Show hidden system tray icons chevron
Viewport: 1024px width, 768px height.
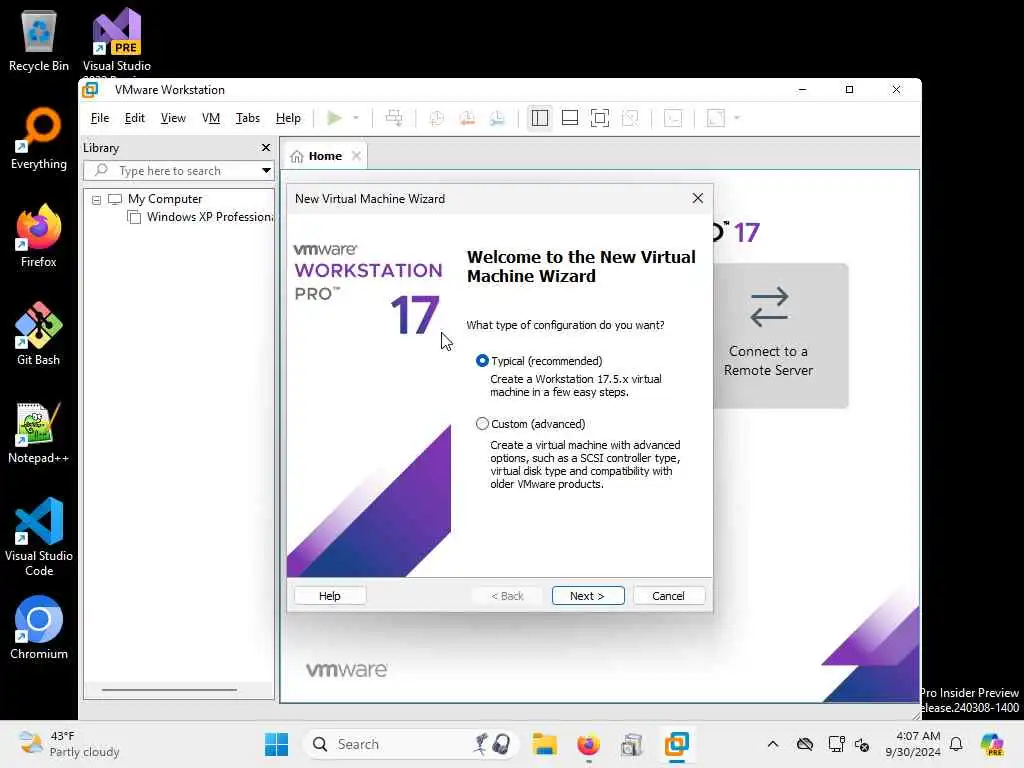point(773,744)
